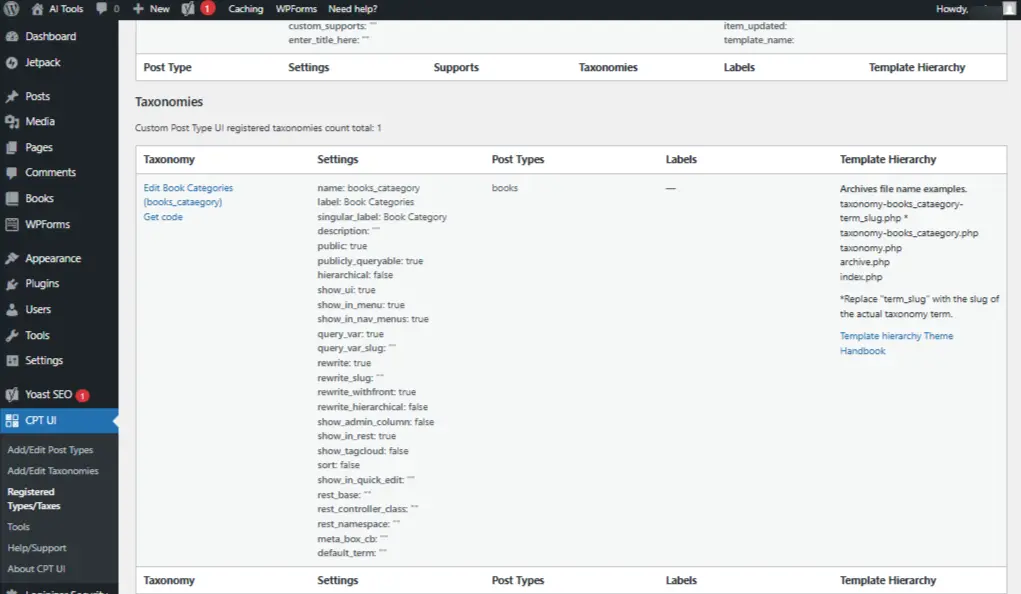The image size is (1021, 594).
Task: Open Need help? in admin bar
Action: (353, 9)
